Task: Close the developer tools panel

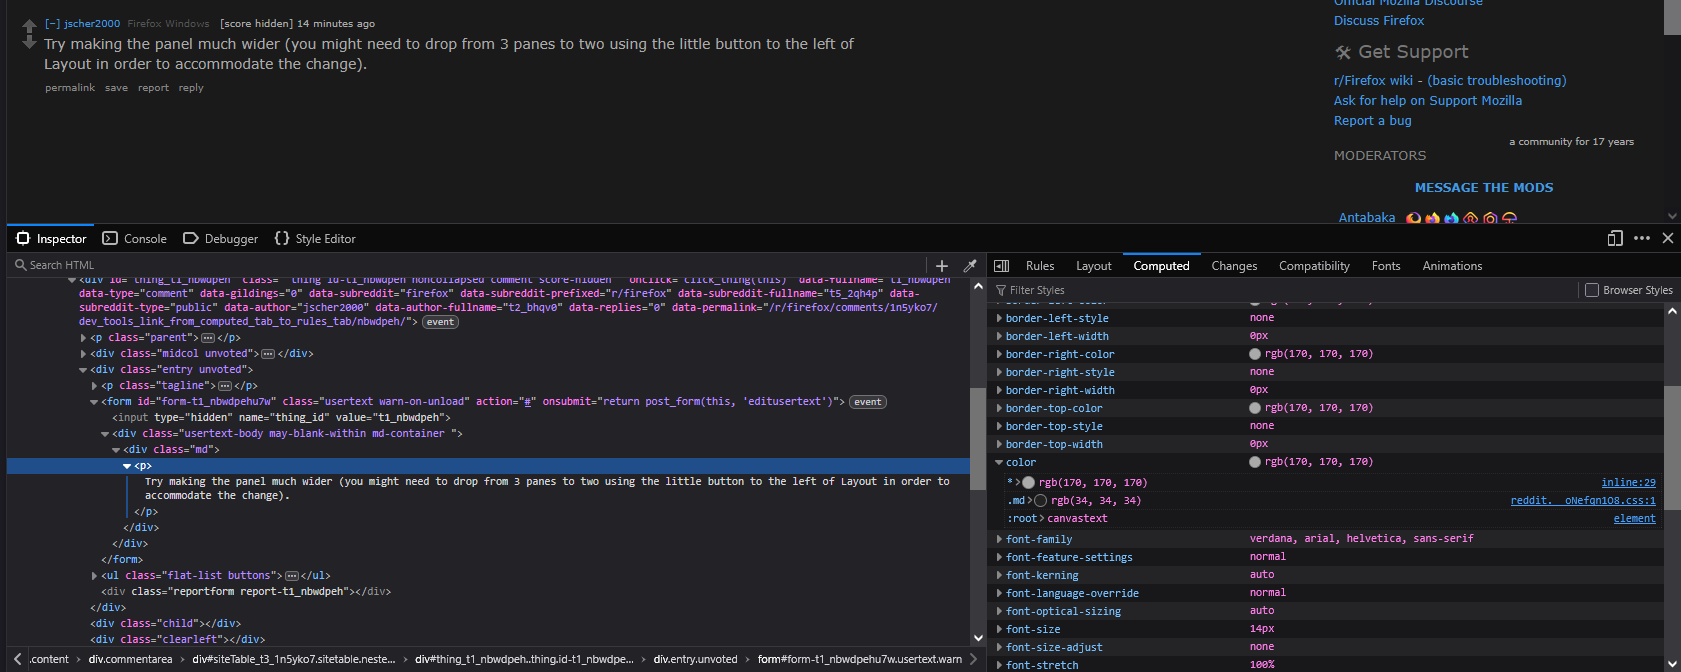Action: coord(1668,238)
